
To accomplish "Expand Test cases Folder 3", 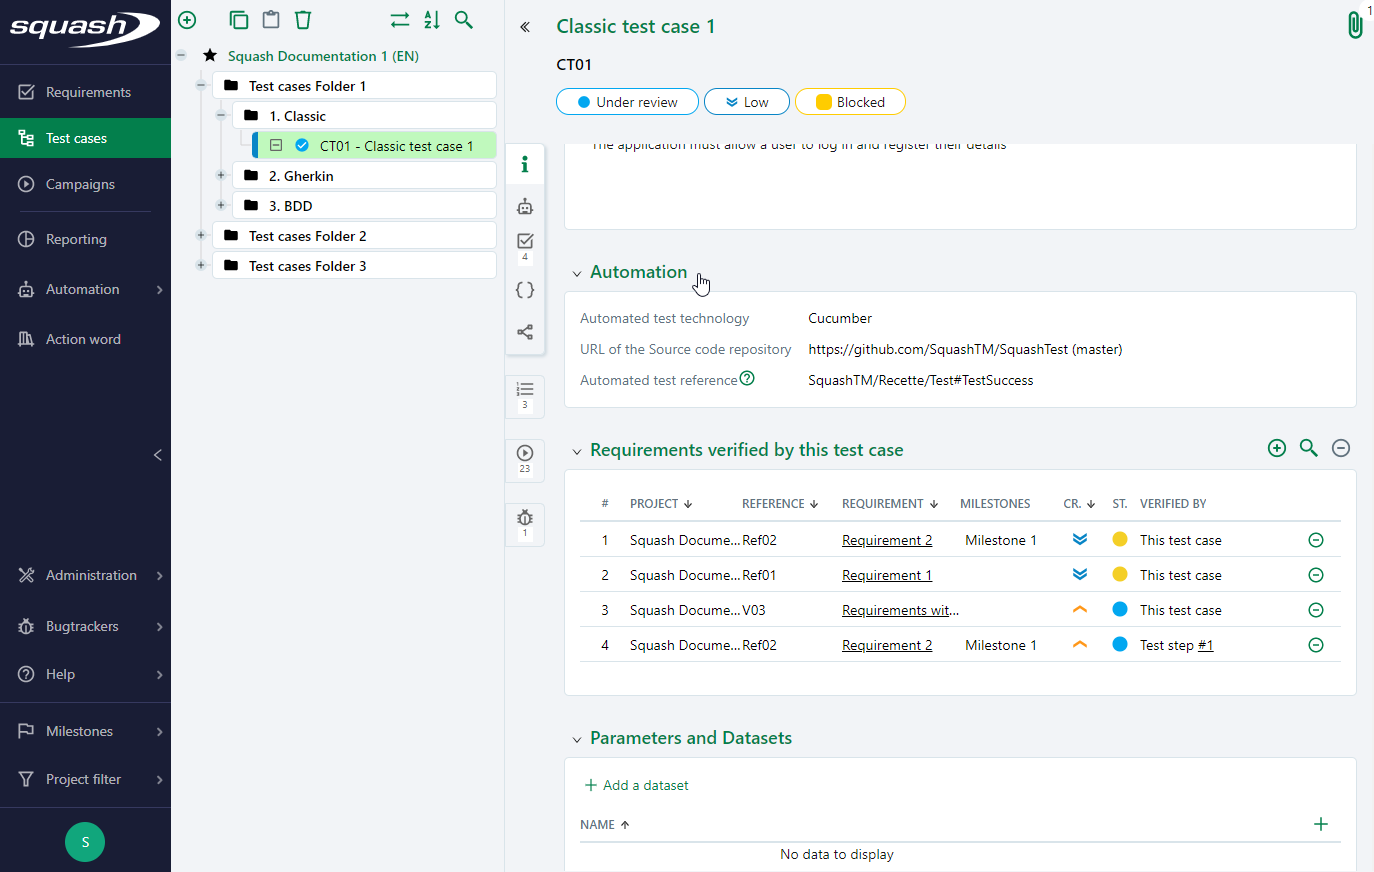I will pyautogui.click(x=200, y=265).
